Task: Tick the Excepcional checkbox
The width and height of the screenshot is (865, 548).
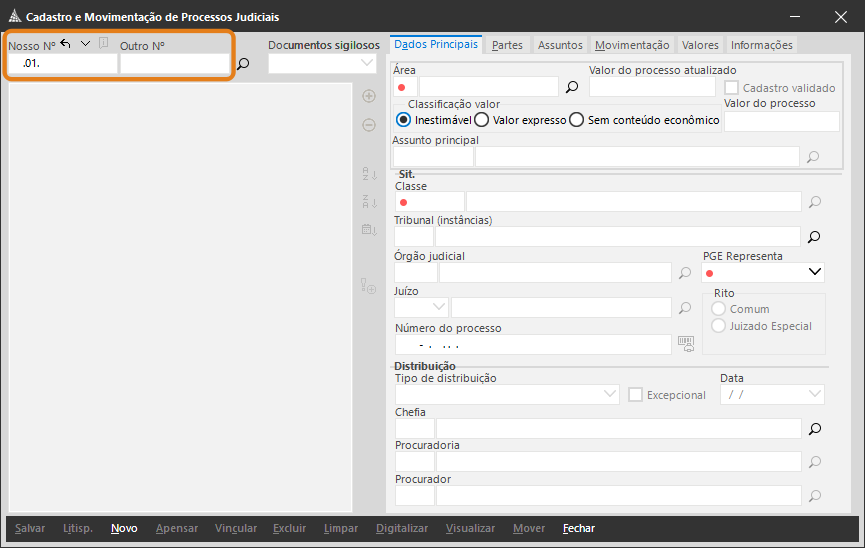Action: click(635, 395)
